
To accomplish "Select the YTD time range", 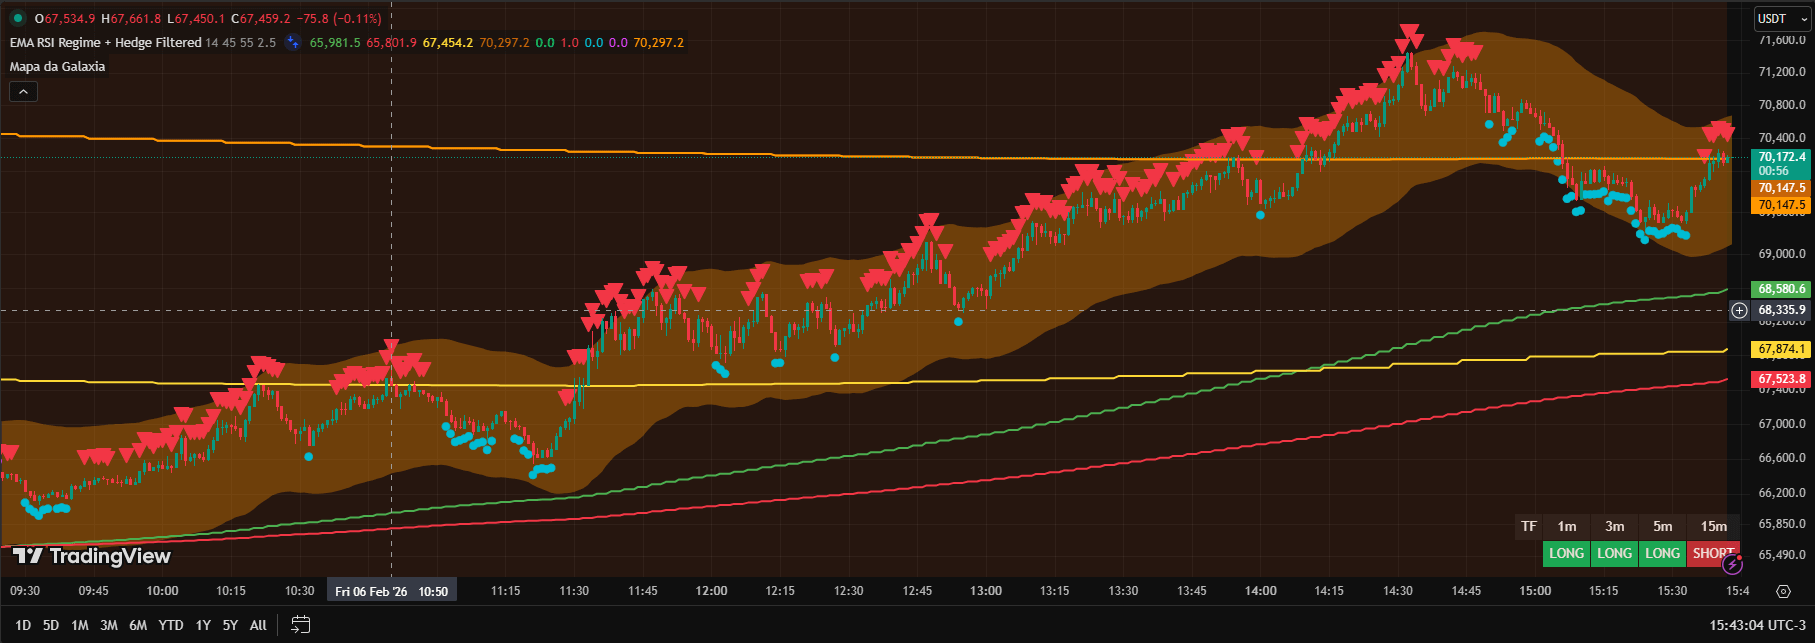I will (171, 625).
